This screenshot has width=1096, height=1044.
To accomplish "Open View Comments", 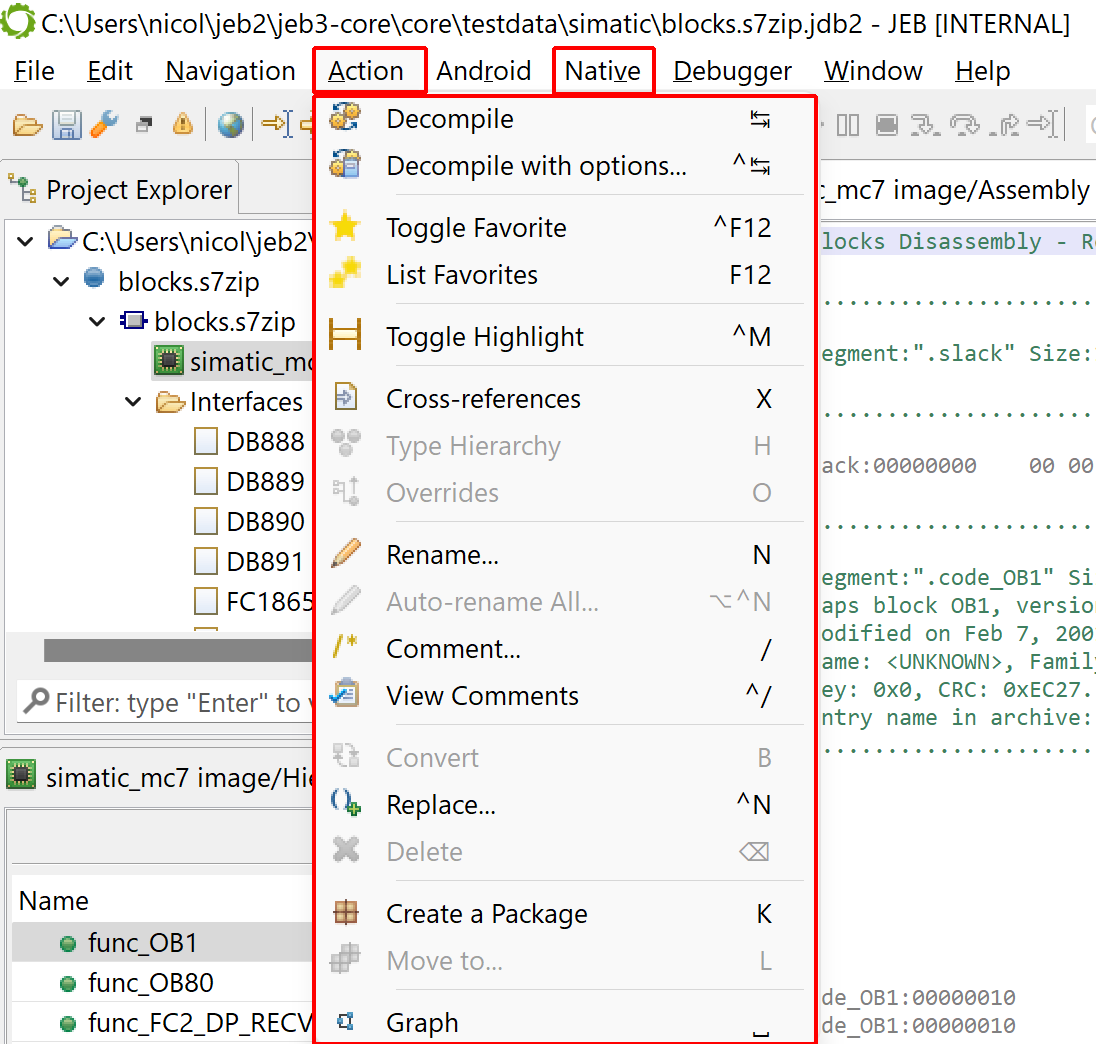I will (x=565, y=695).
